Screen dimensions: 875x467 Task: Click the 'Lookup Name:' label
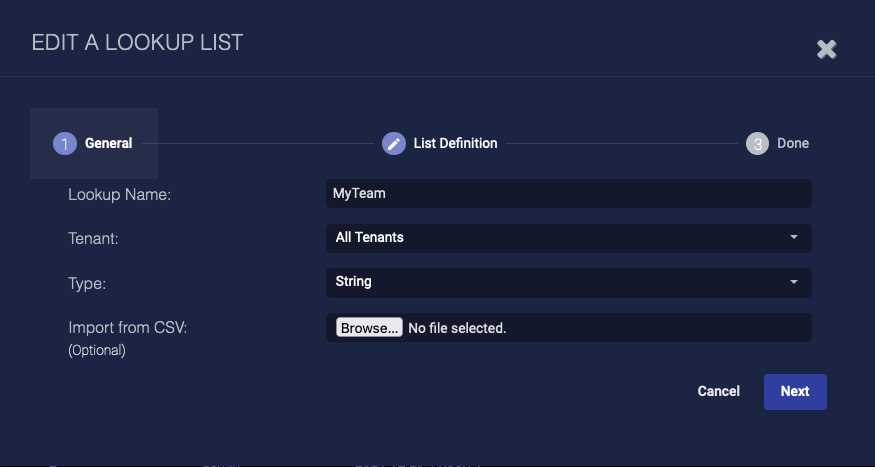[x=120, y=195]
